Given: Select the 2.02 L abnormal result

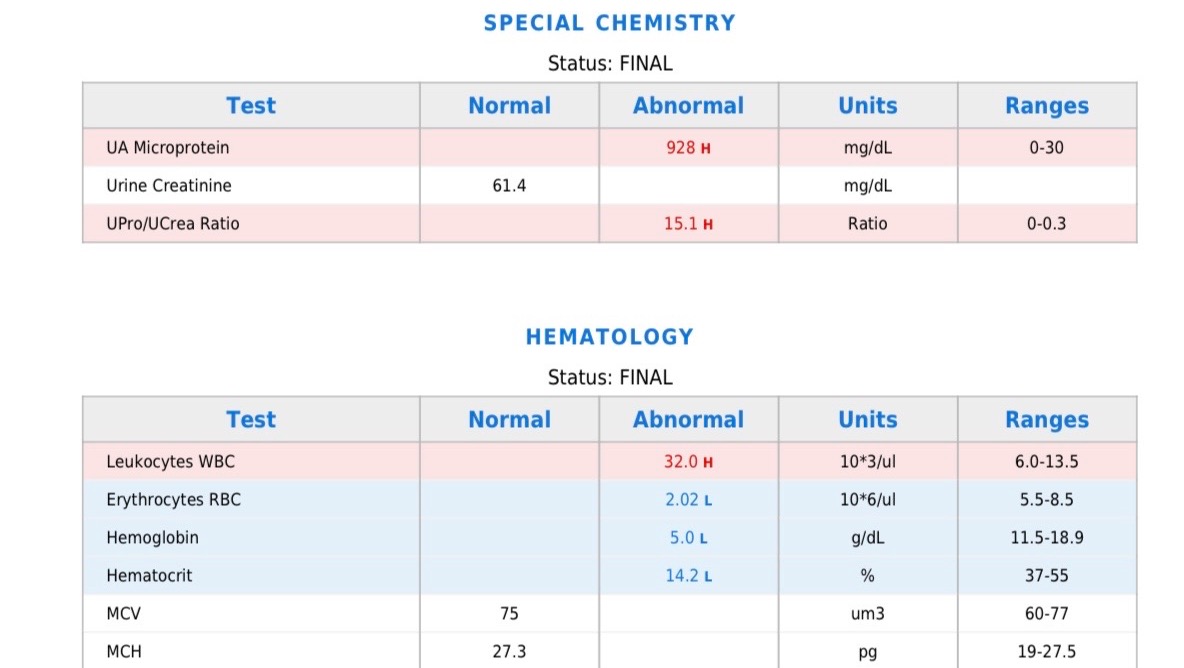Looking at the screenshot, I should coord(688,500).
